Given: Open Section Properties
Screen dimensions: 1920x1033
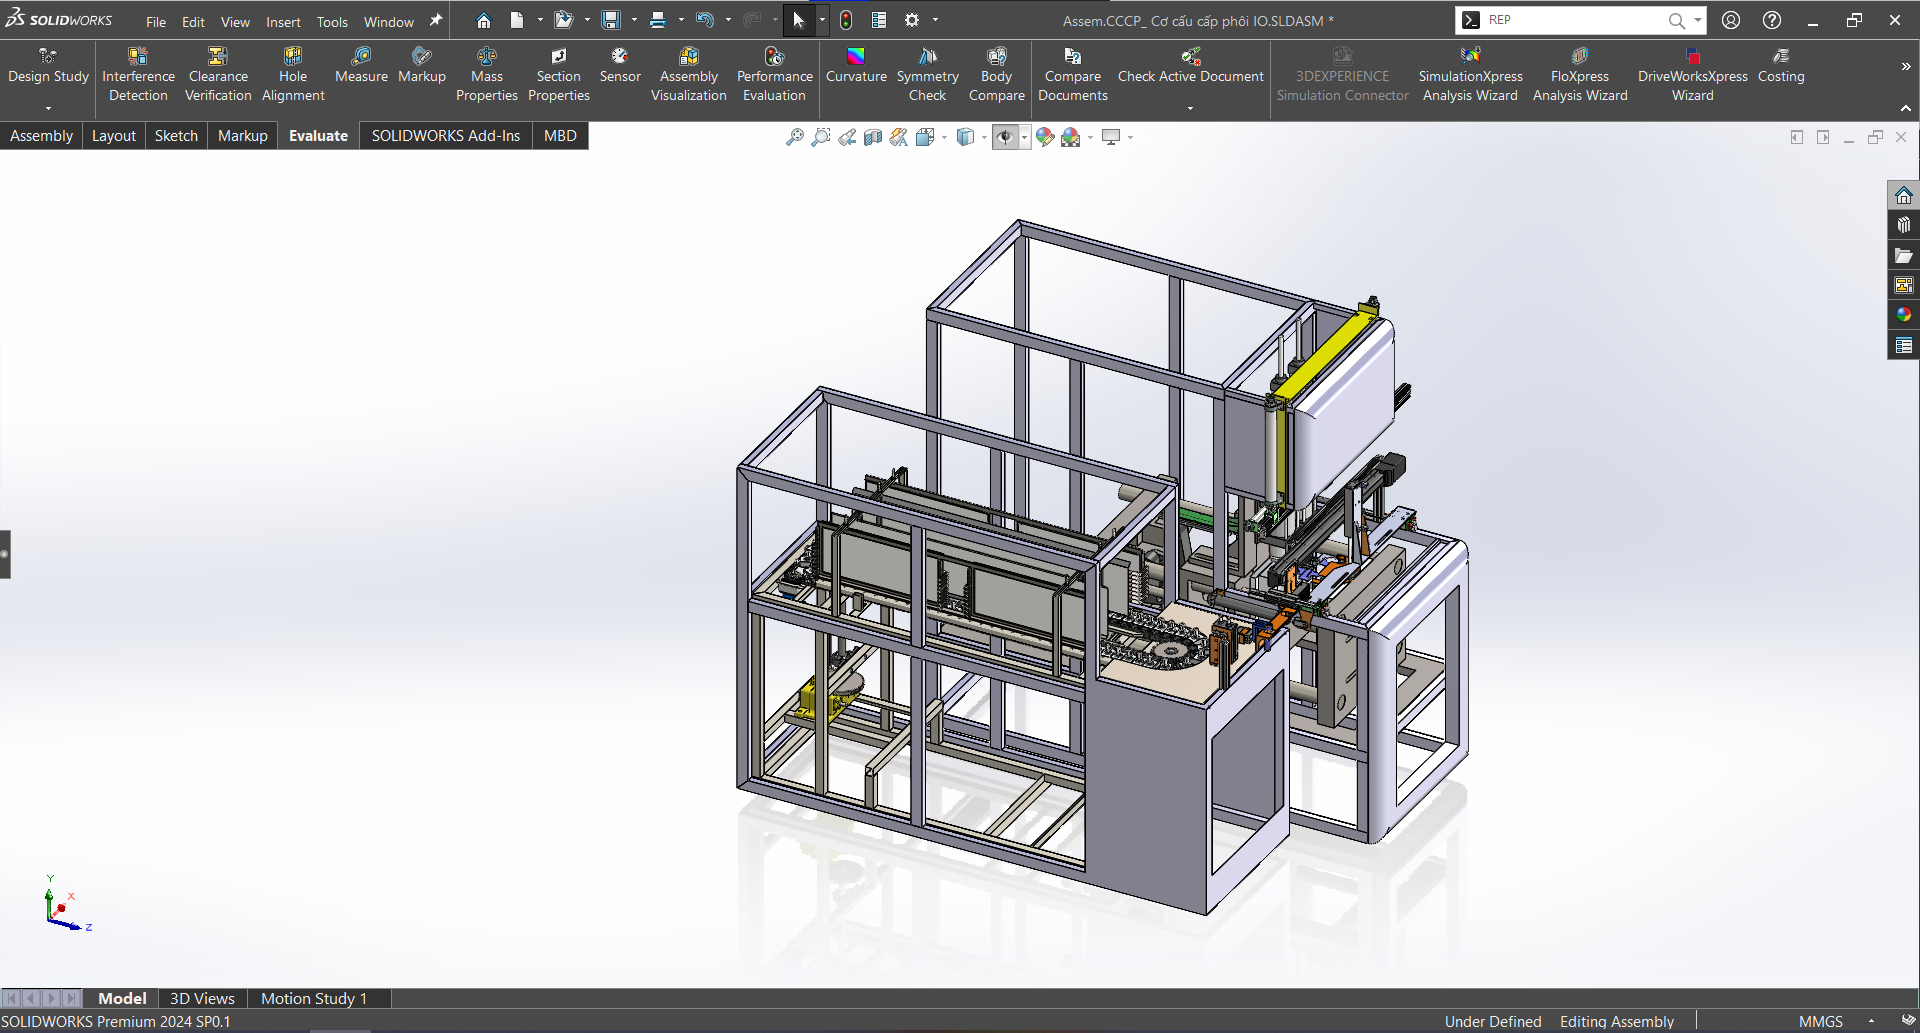Looking at the screenshot, I should point(559,75).
